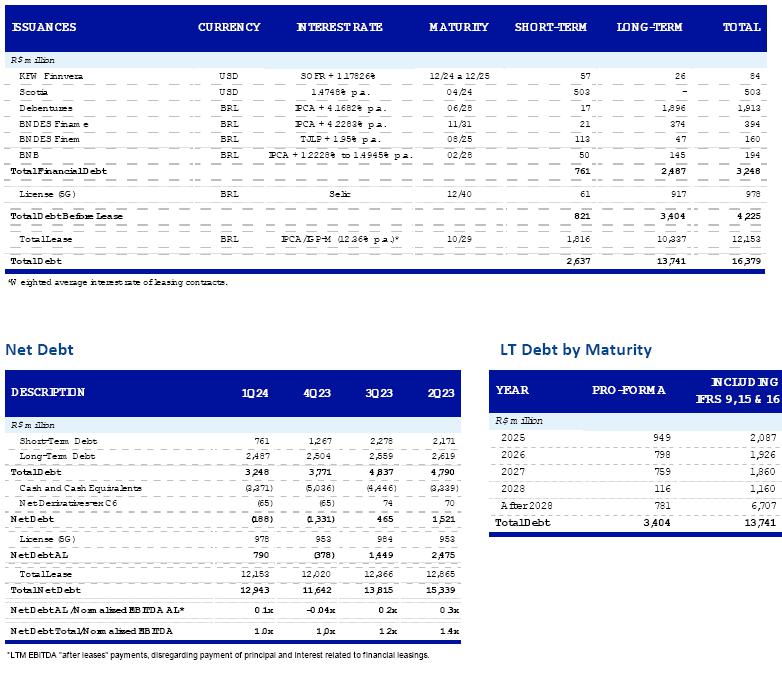Click the Cash and Cash Equivalents row label
This screenshot has height=674, width=782.
click(x=80, y=487)
